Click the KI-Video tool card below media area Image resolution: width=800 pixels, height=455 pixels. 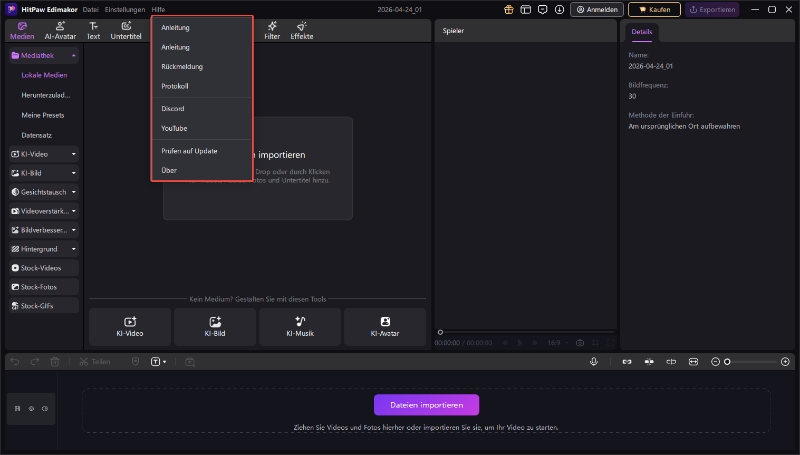point(130,327)
